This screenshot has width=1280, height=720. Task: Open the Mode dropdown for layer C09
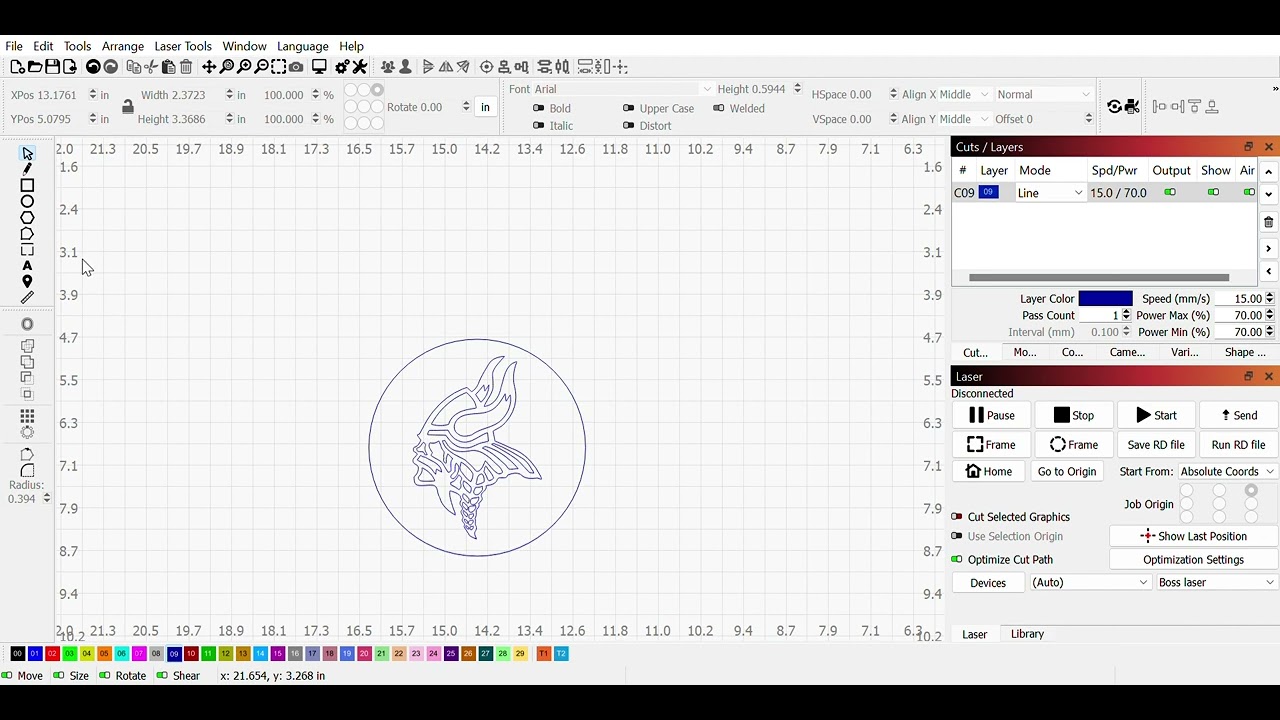click(x=1050, y=193)
